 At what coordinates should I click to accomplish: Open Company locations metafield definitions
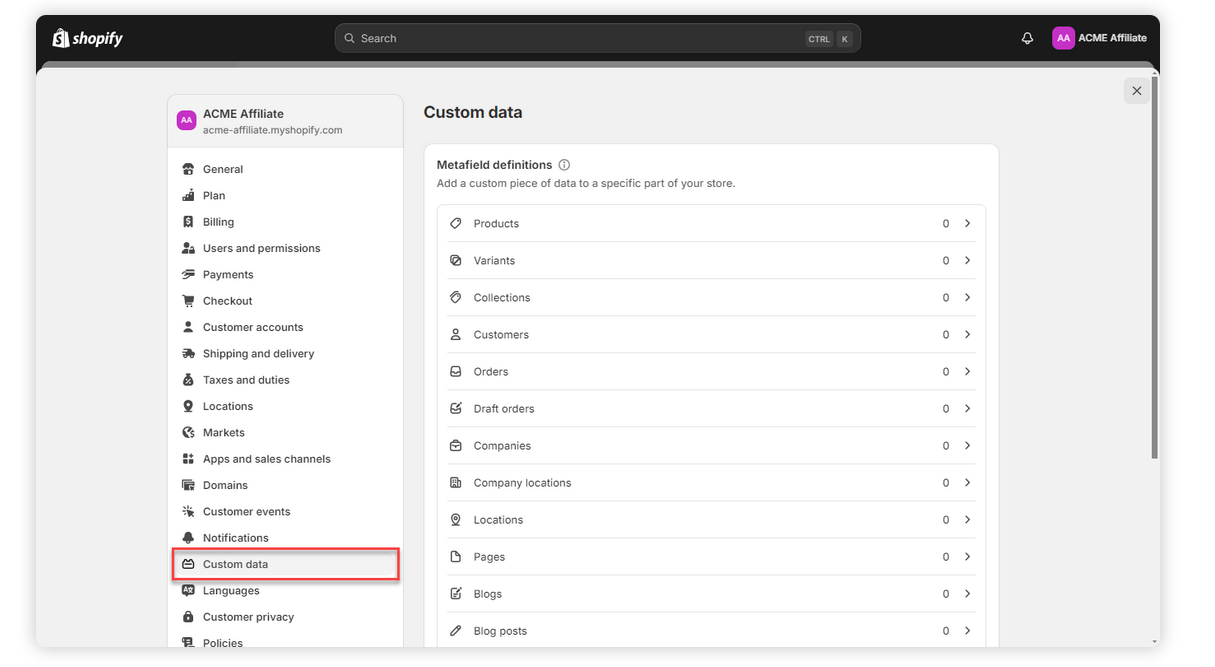coord(522,483)
